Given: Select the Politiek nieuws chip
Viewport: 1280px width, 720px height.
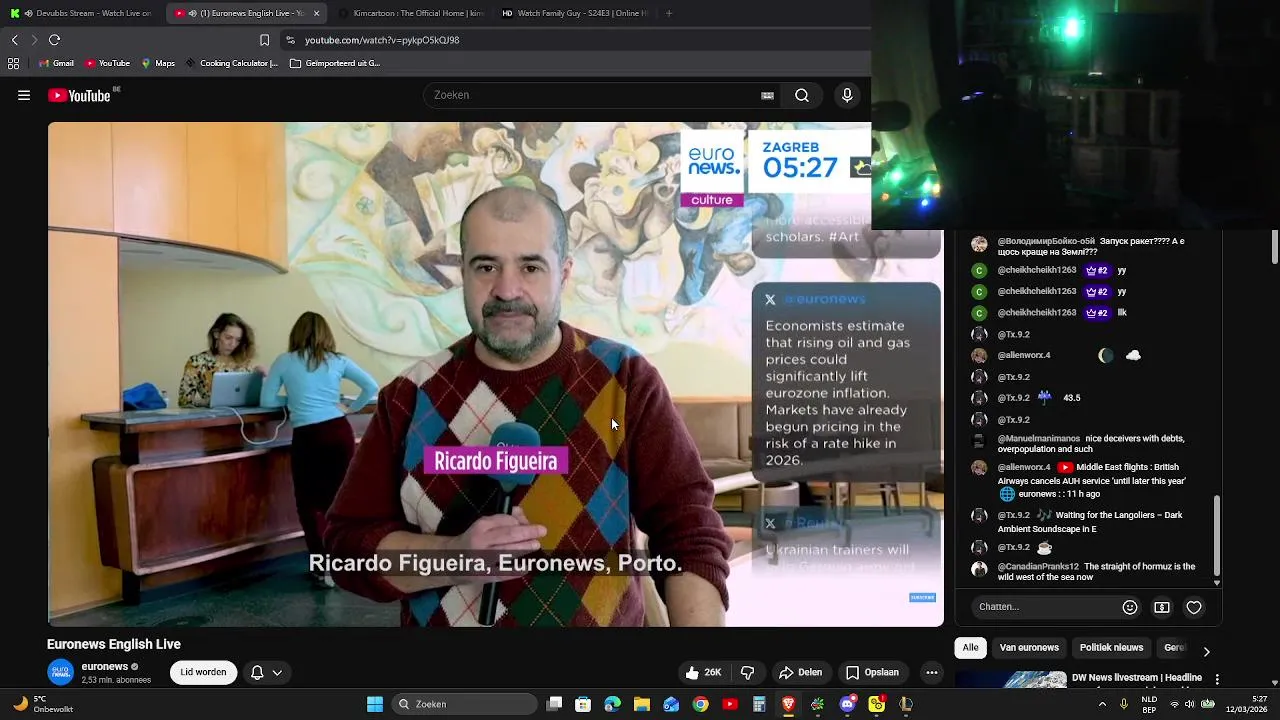Looking at the screenshot, I should (x=1111, y=648).
